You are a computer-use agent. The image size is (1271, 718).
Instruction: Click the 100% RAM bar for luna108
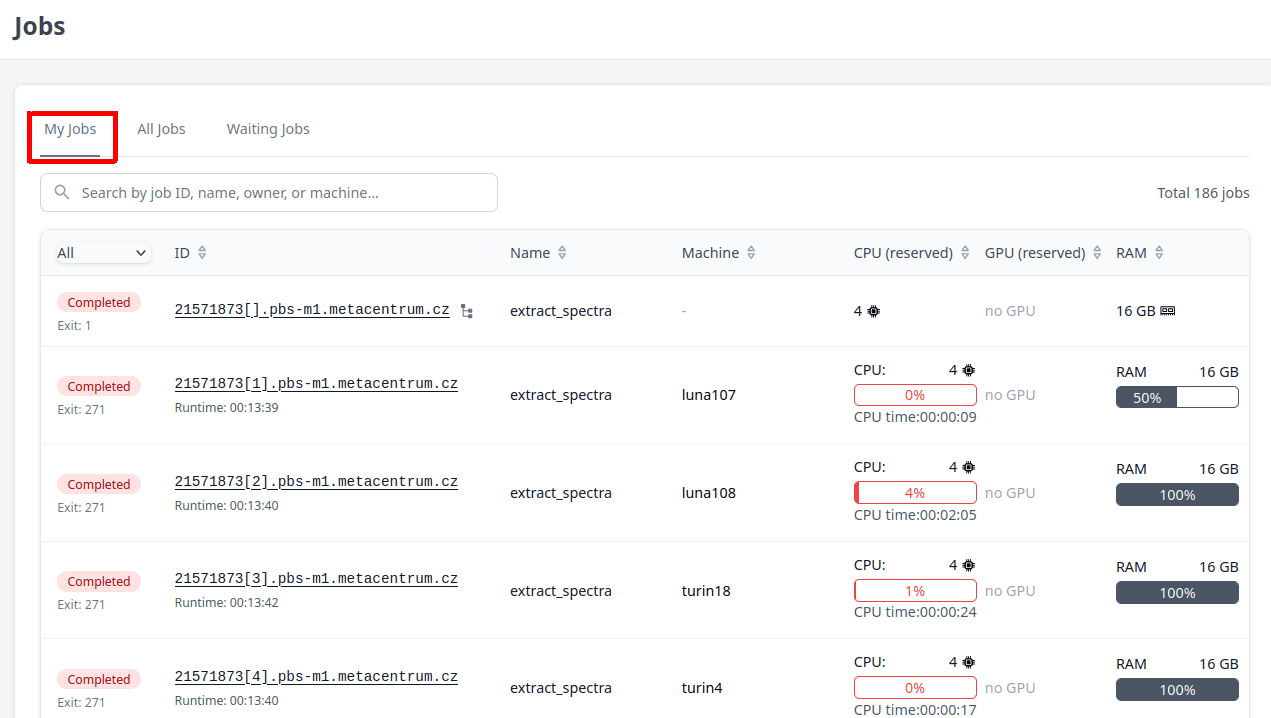tap(1177, 495)
